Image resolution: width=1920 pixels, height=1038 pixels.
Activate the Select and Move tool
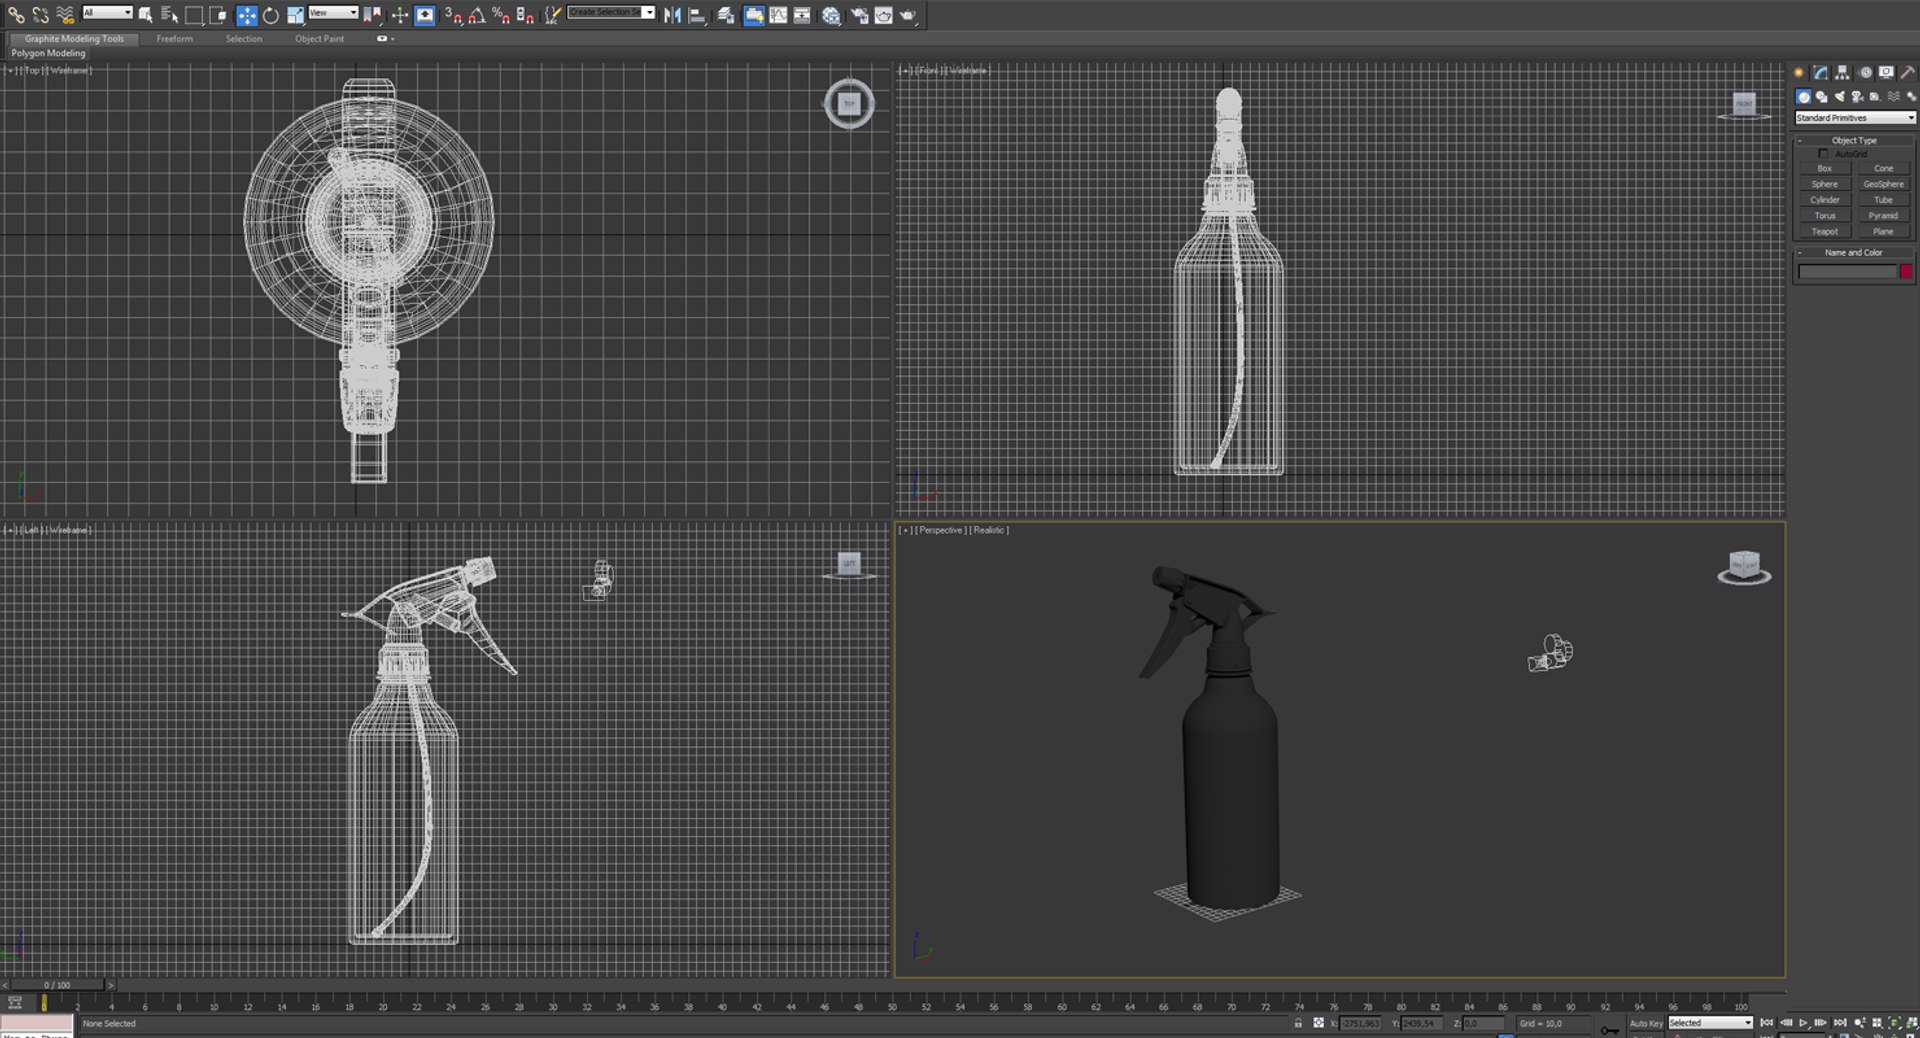tap(246, 15)
